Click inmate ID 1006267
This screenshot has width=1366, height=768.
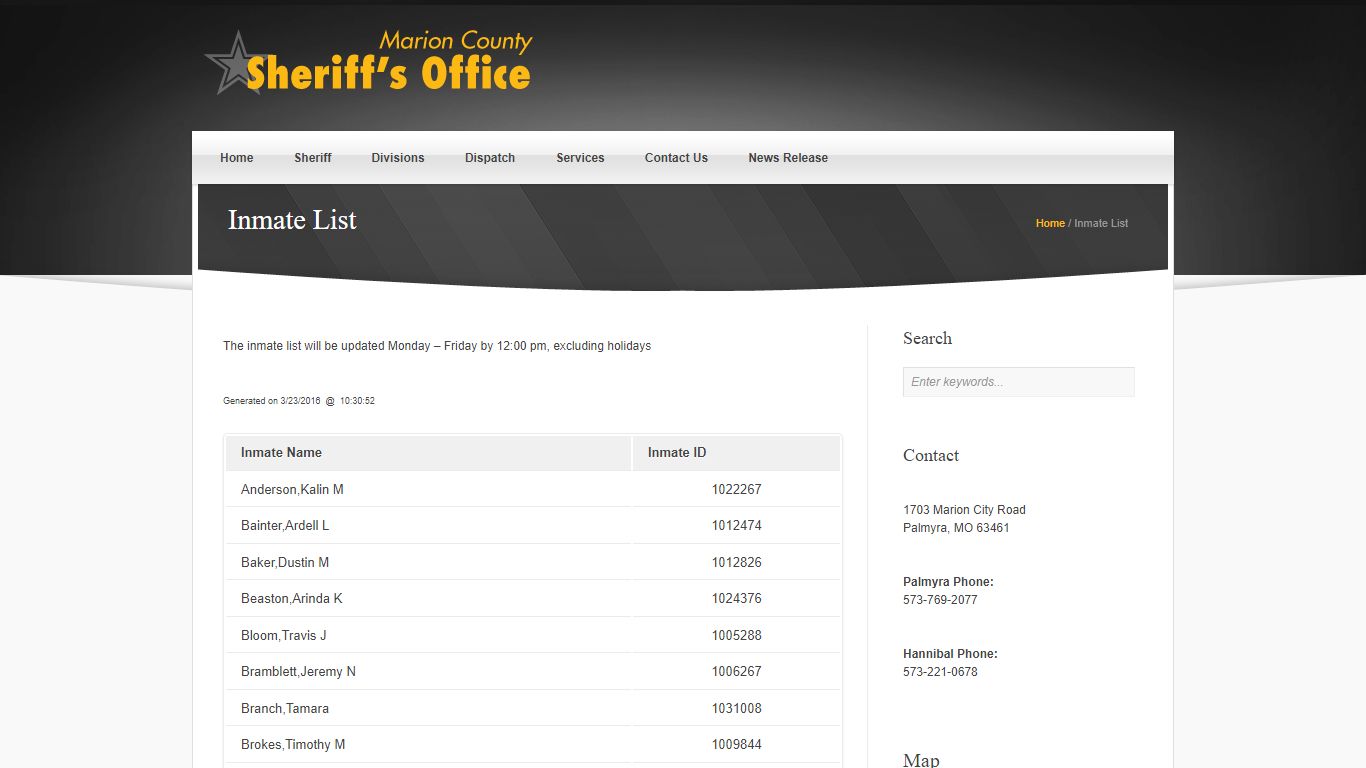point(737,672)
